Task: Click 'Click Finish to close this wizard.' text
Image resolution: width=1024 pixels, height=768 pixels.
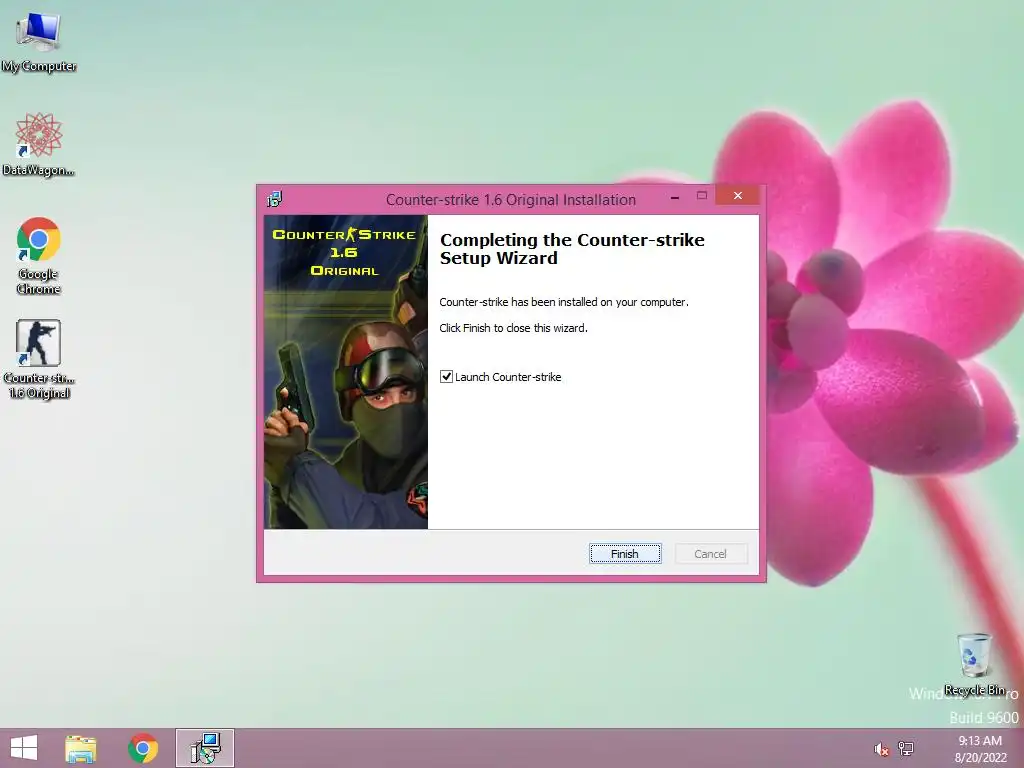Action: [x=513, y=328]
